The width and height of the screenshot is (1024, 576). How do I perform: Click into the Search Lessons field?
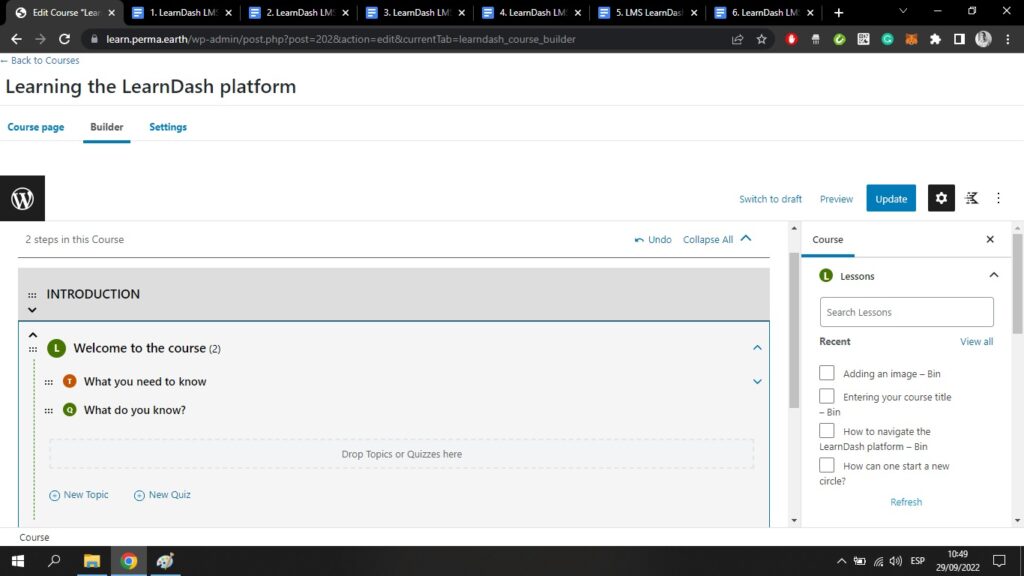[906, 312]
